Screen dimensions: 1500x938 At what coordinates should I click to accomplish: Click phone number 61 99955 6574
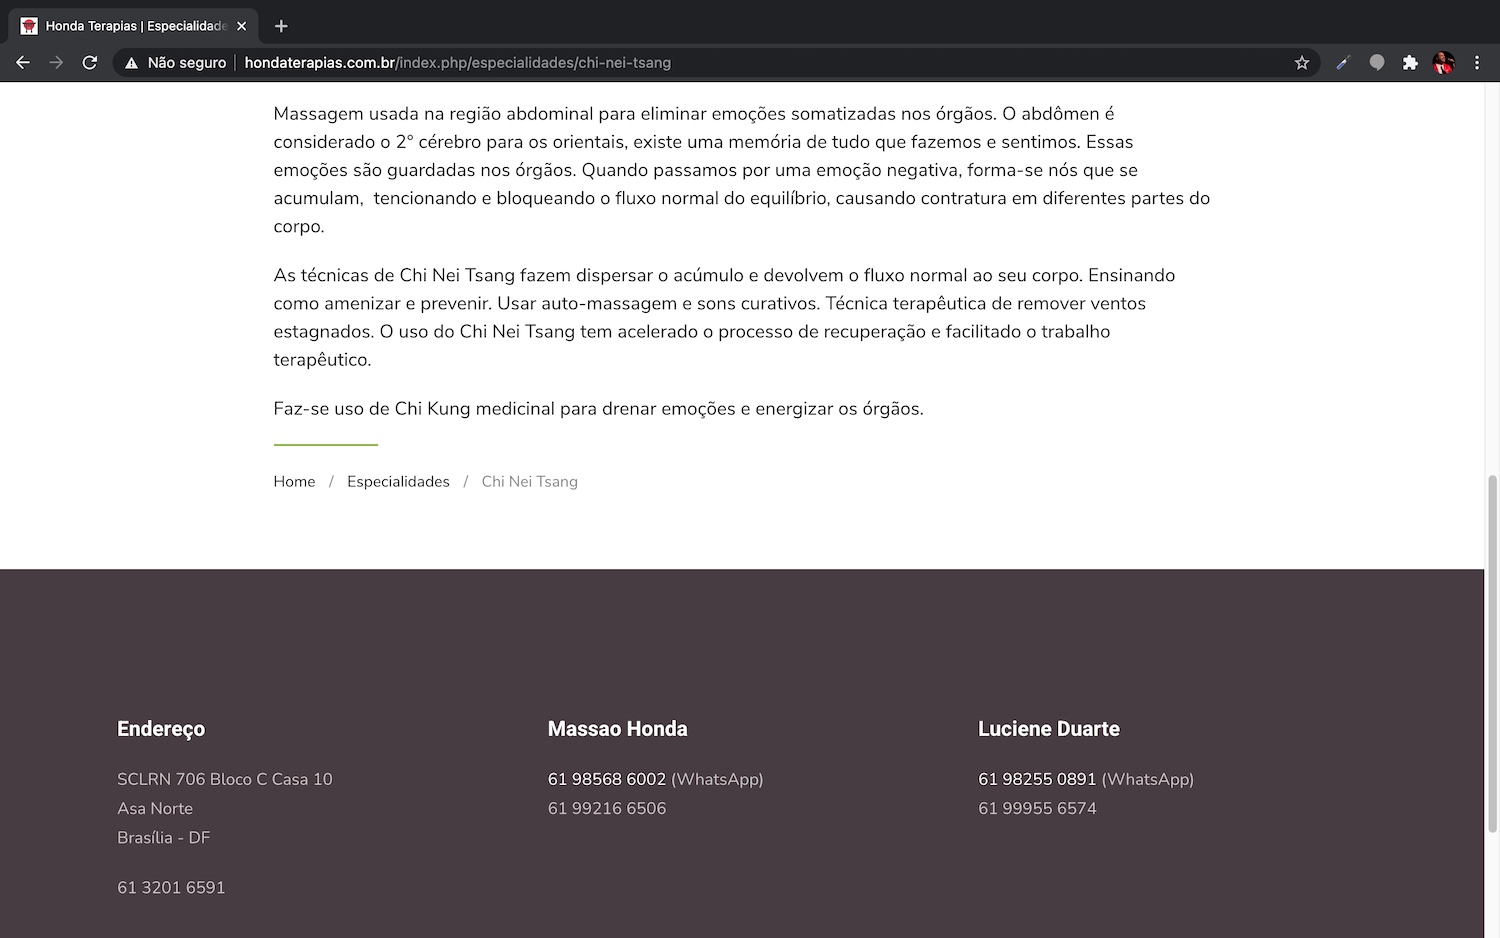click(1037, 808)
